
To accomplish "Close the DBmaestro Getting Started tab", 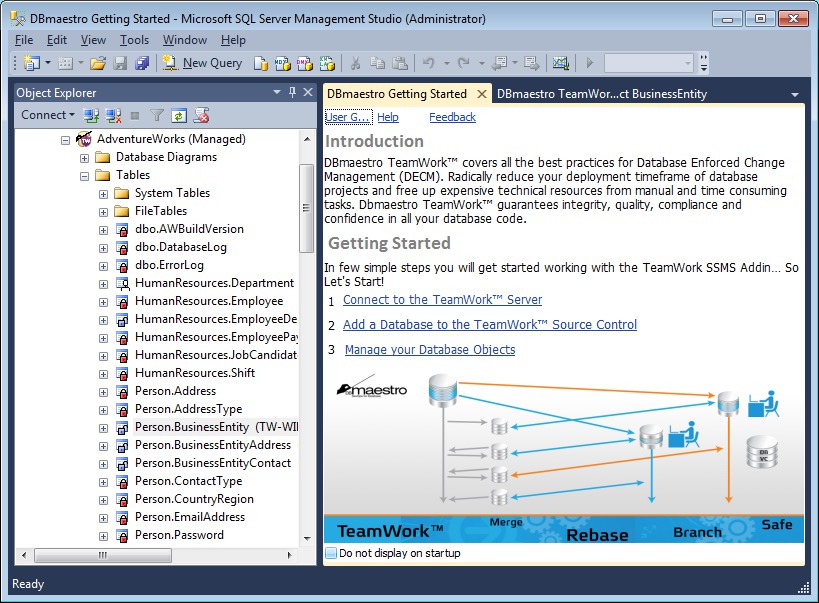I will click(482, 94).
